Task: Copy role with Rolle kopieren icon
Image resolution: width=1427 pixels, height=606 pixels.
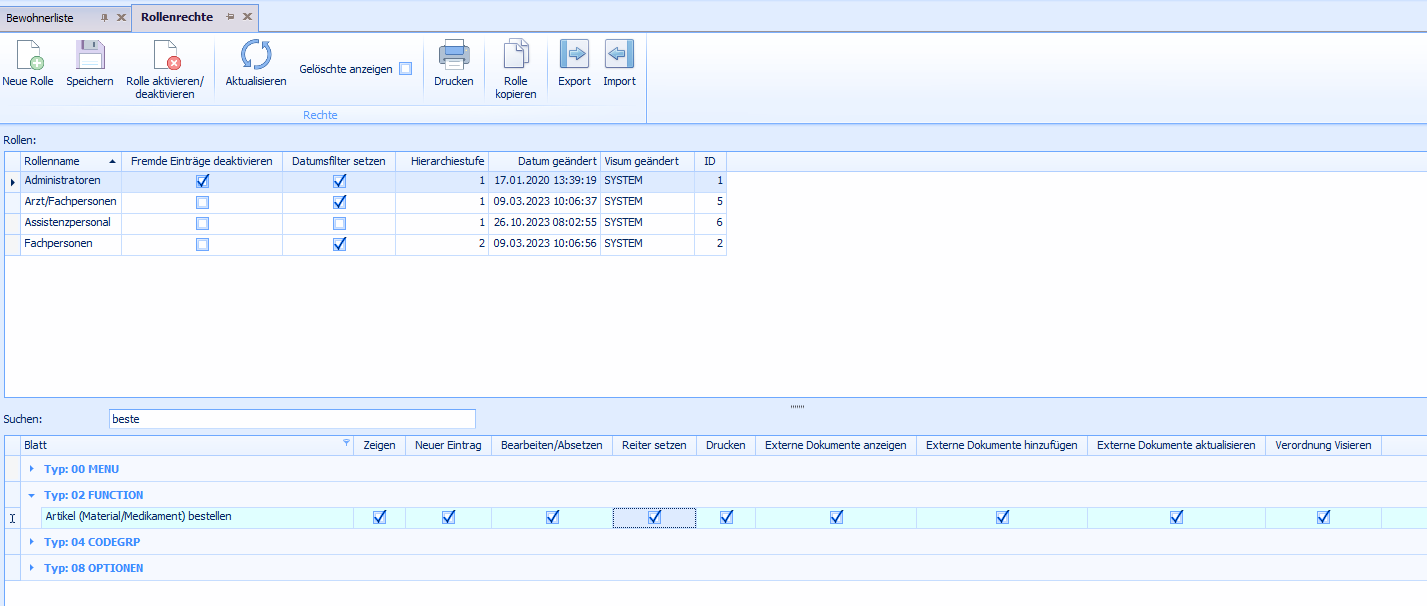Action: point(516,56)
